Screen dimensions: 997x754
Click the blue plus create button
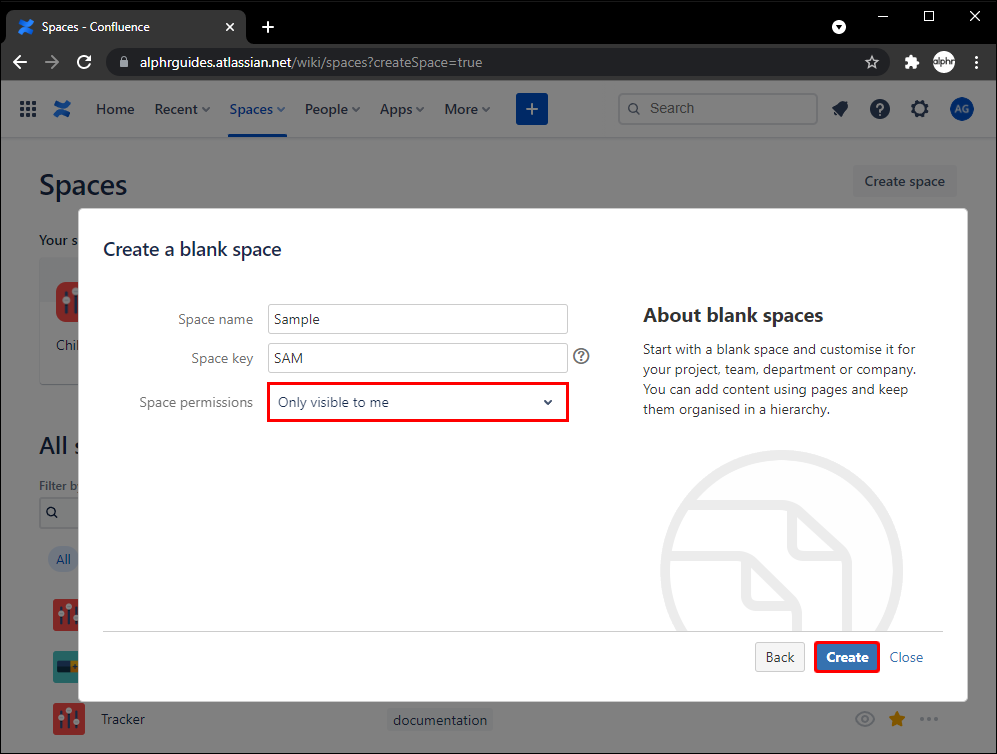click(x=532, y=109)
